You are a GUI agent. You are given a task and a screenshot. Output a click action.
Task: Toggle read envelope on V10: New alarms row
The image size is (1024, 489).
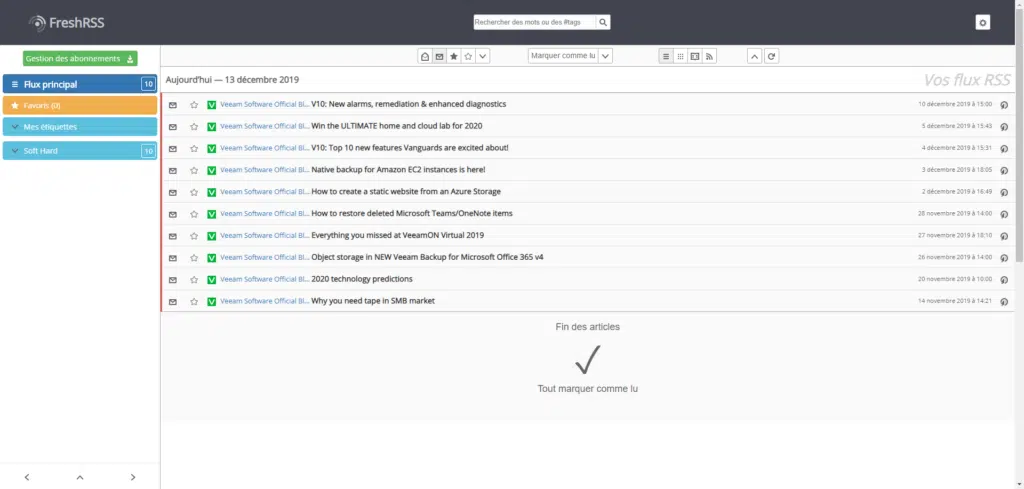[x=173, y=104]
